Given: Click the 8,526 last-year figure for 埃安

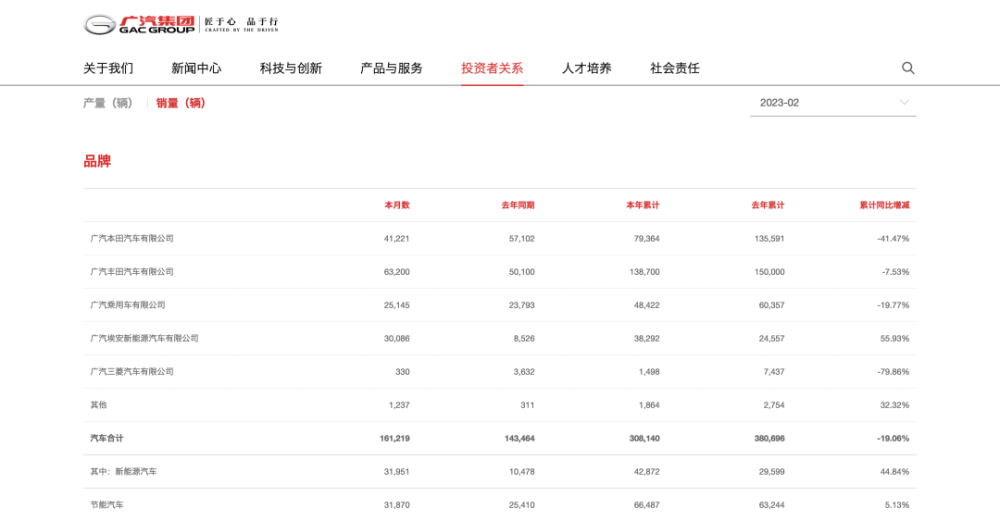Looking at the screenshot, I should click(x=524, y=338).
